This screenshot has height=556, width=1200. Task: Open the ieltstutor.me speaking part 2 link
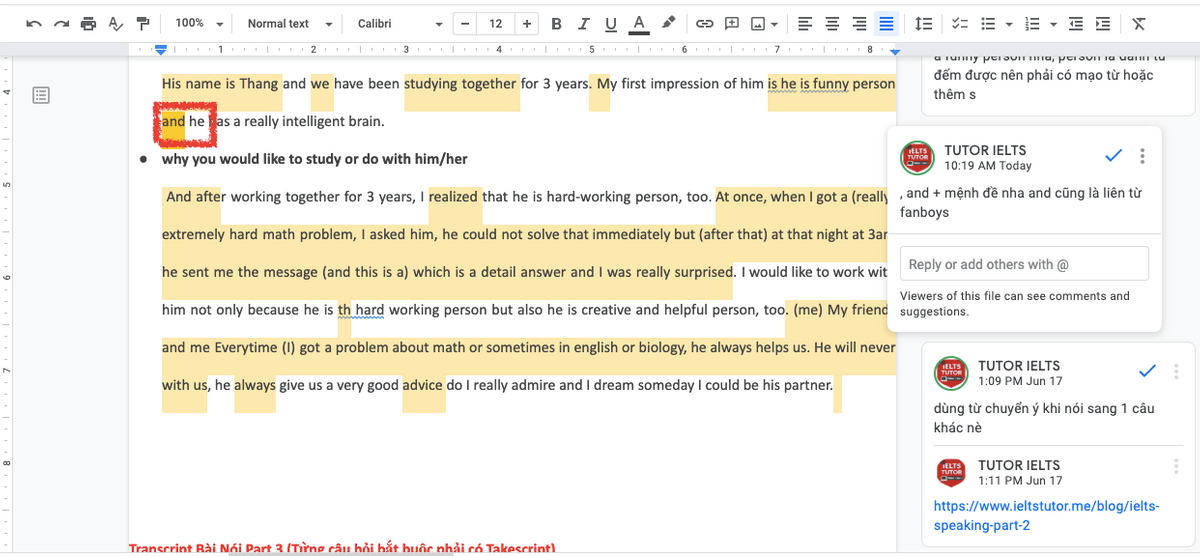[1046, 515]
